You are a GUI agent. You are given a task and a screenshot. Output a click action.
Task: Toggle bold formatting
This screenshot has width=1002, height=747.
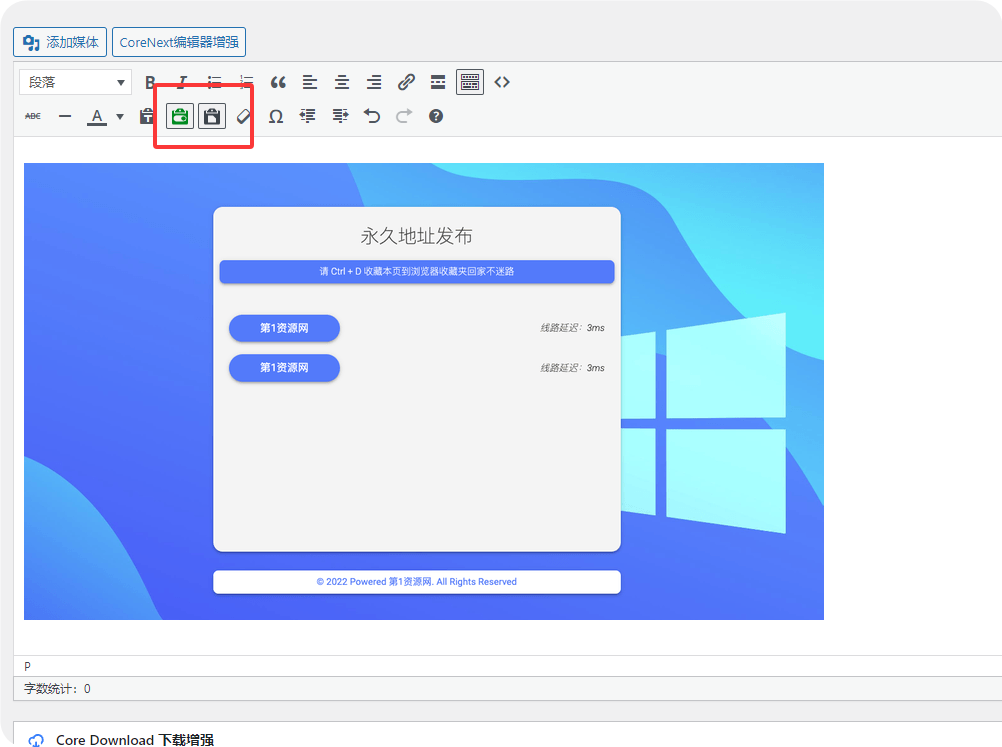point(150,82)
